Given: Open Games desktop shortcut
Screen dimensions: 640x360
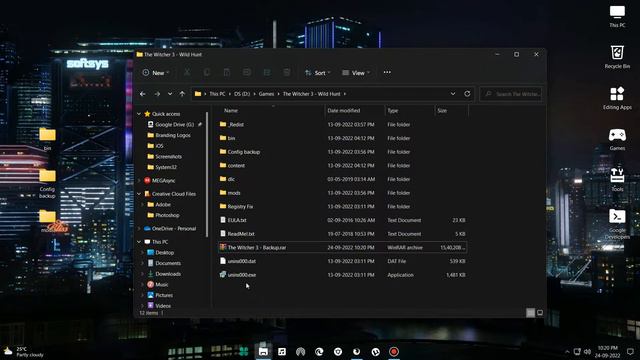Looking at the screenshot, I should 617,139.
